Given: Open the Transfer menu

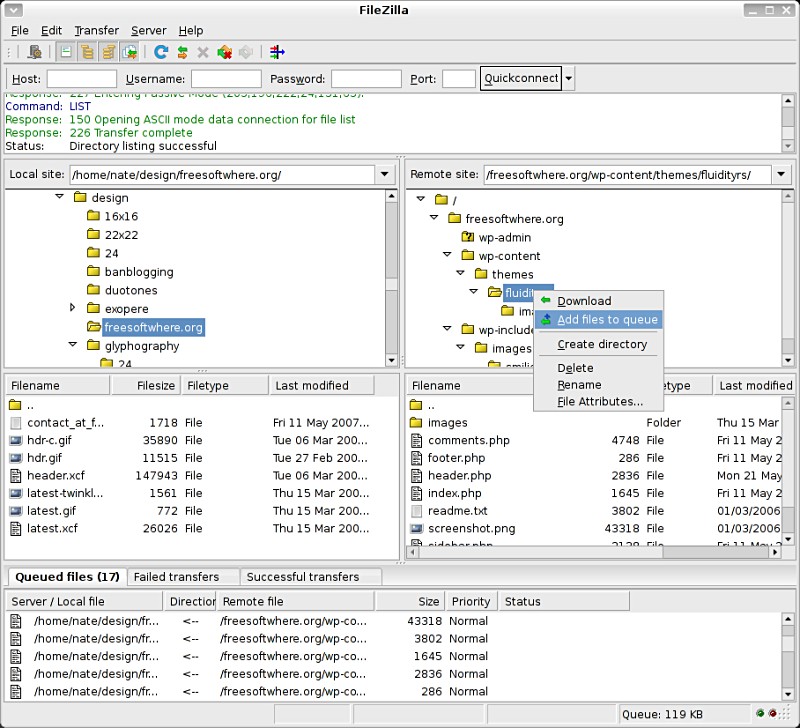Looking at the screenshot, I should coord(96,31).
